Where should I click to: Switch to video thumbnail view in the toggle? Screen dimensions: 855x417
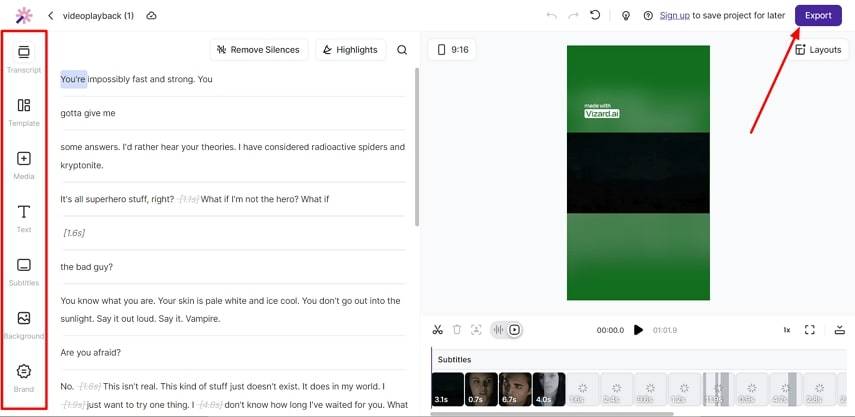pos(514,329)
